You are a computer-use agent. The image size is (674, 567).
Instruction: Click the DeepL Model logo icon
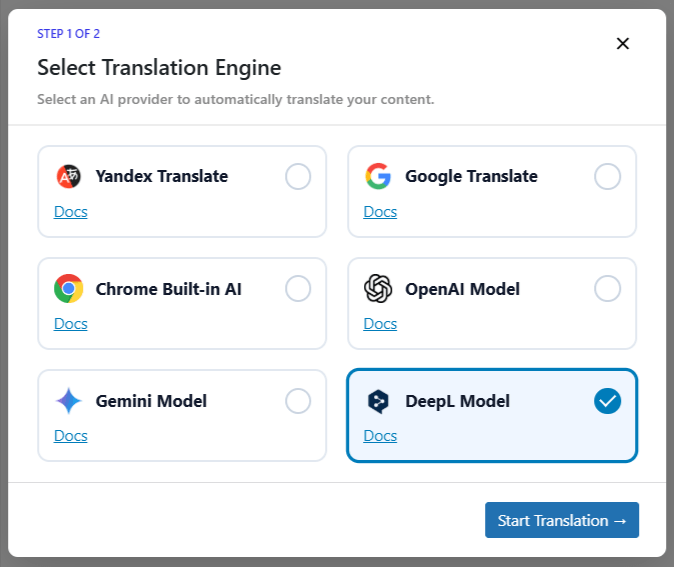(x=377, y=401)
